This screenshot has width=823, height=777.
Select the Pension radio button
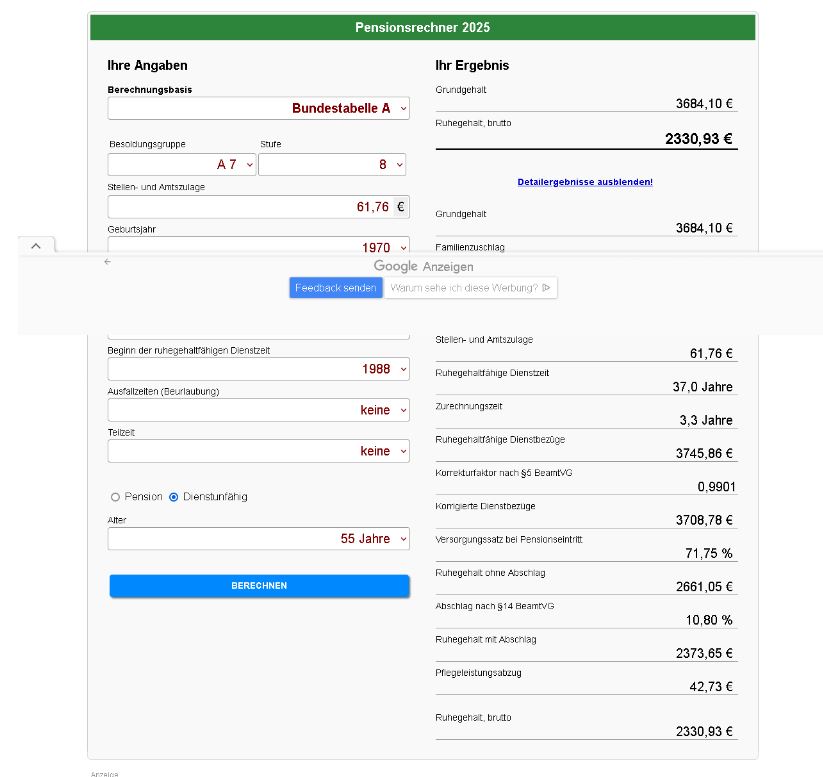click(115, 497)
